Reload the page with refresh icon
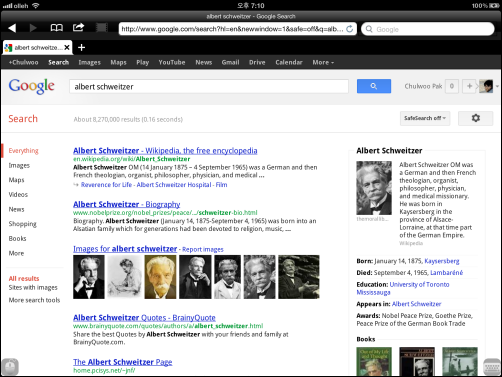The image size is (502, 377). coord(349,29)
